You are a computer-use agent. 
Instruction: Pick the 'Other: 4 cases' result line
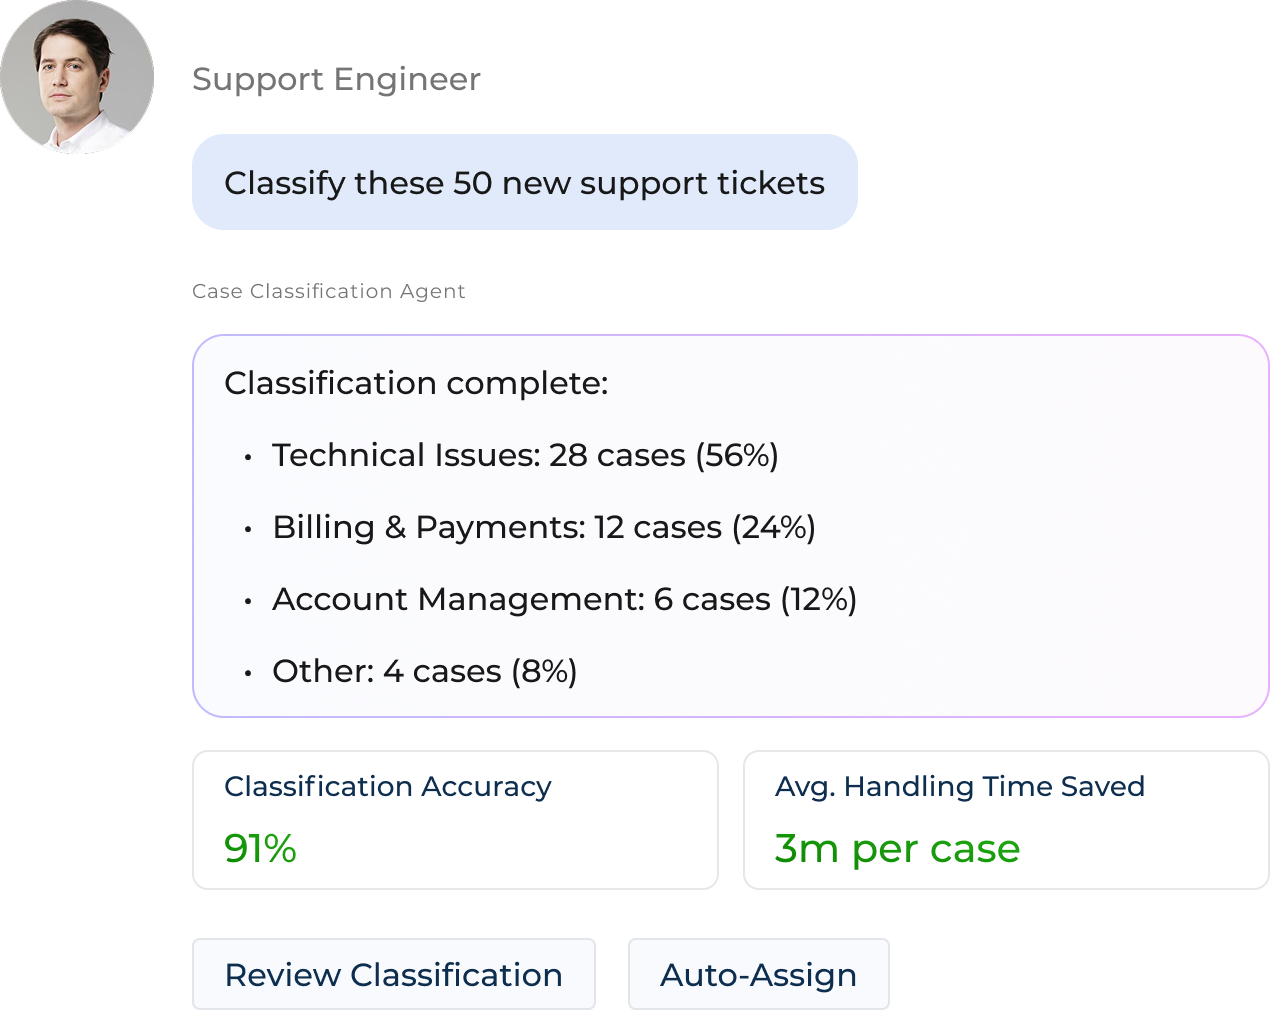pyautogui.click(x=424, y=672)
